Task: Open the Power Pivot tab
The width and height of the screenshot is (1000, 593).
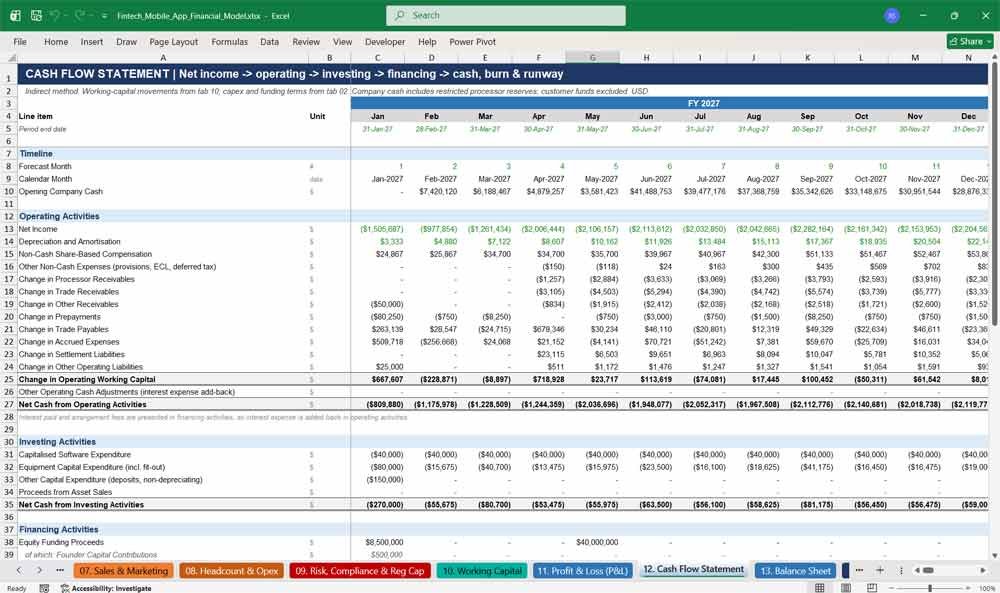Action: click(x=473, y=41)
